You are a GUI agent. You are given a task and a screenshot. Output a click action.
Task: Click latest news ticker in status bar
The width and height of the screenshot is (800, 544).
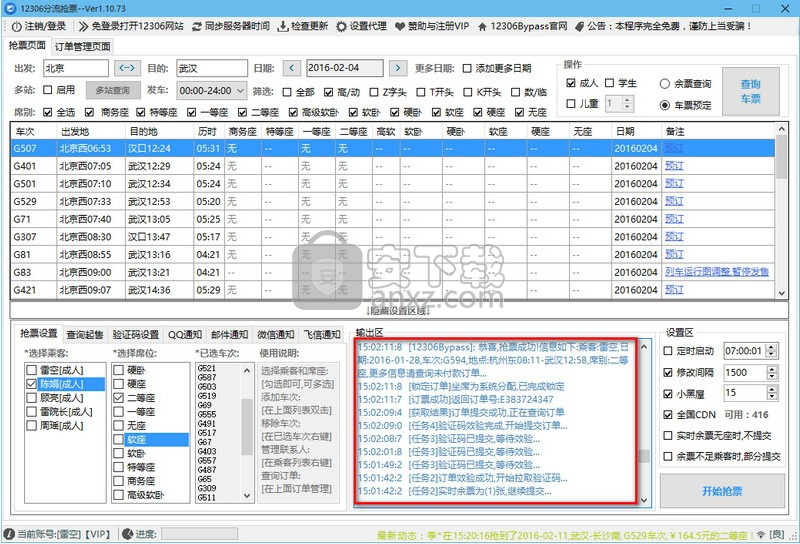(x=564, y=535)
